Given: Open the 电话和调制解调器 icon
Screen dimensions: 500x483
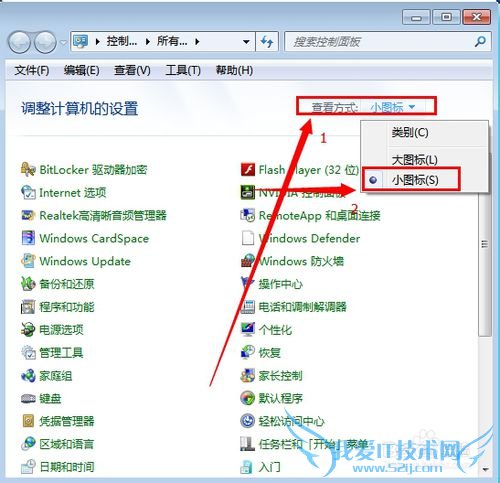Looking at the screenshot, I should point(248,307).
